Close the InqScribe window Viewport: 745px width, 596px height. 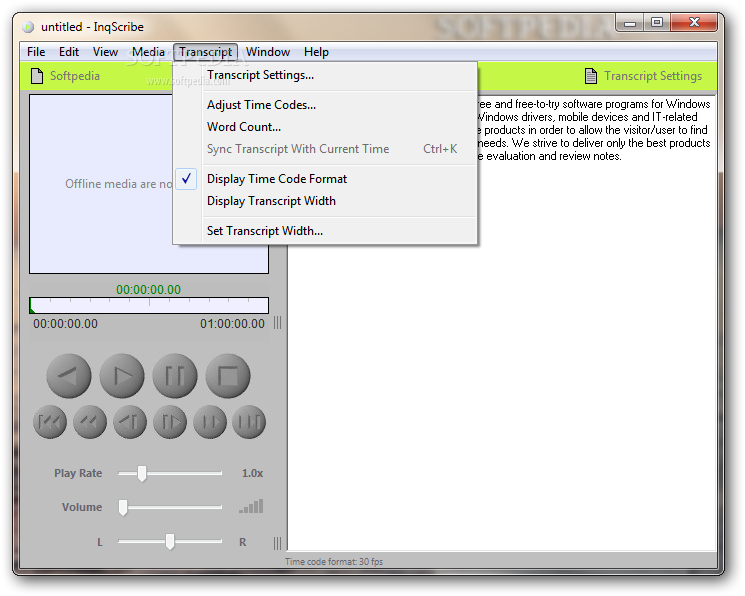[x=694, y=22]
